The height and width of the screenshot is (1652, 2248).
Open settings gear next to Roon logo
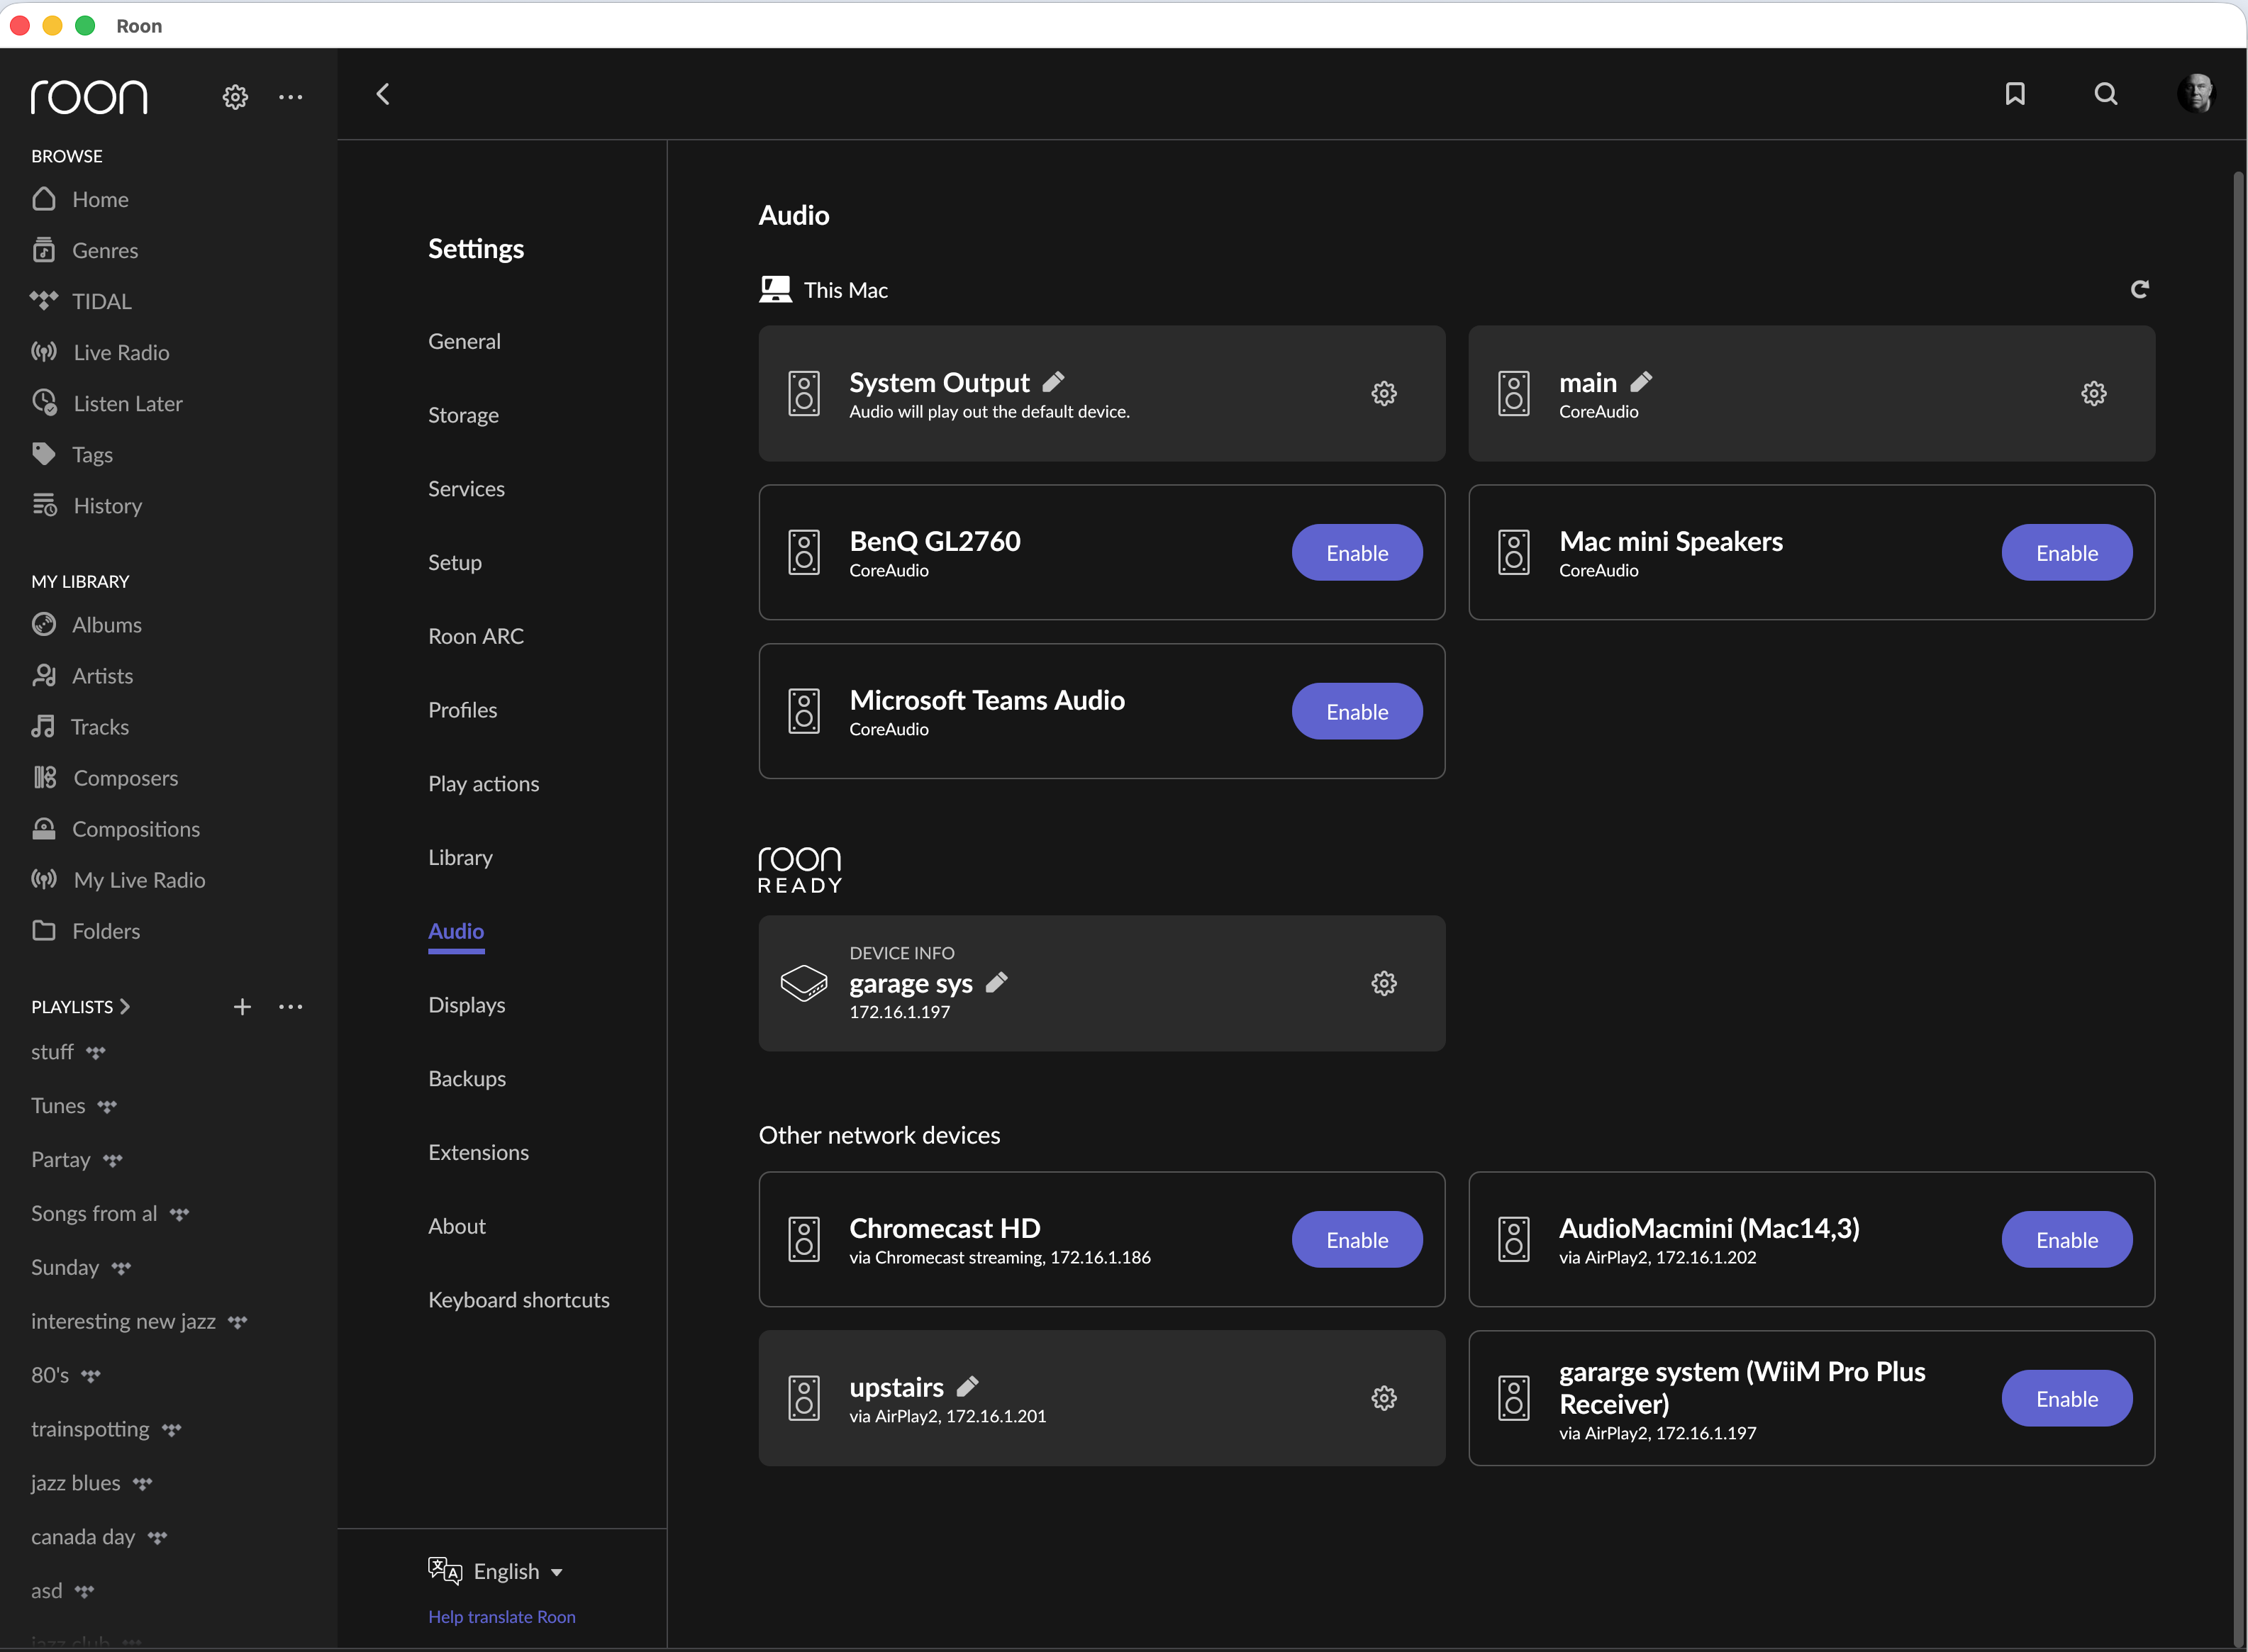(x=235, y=97)
